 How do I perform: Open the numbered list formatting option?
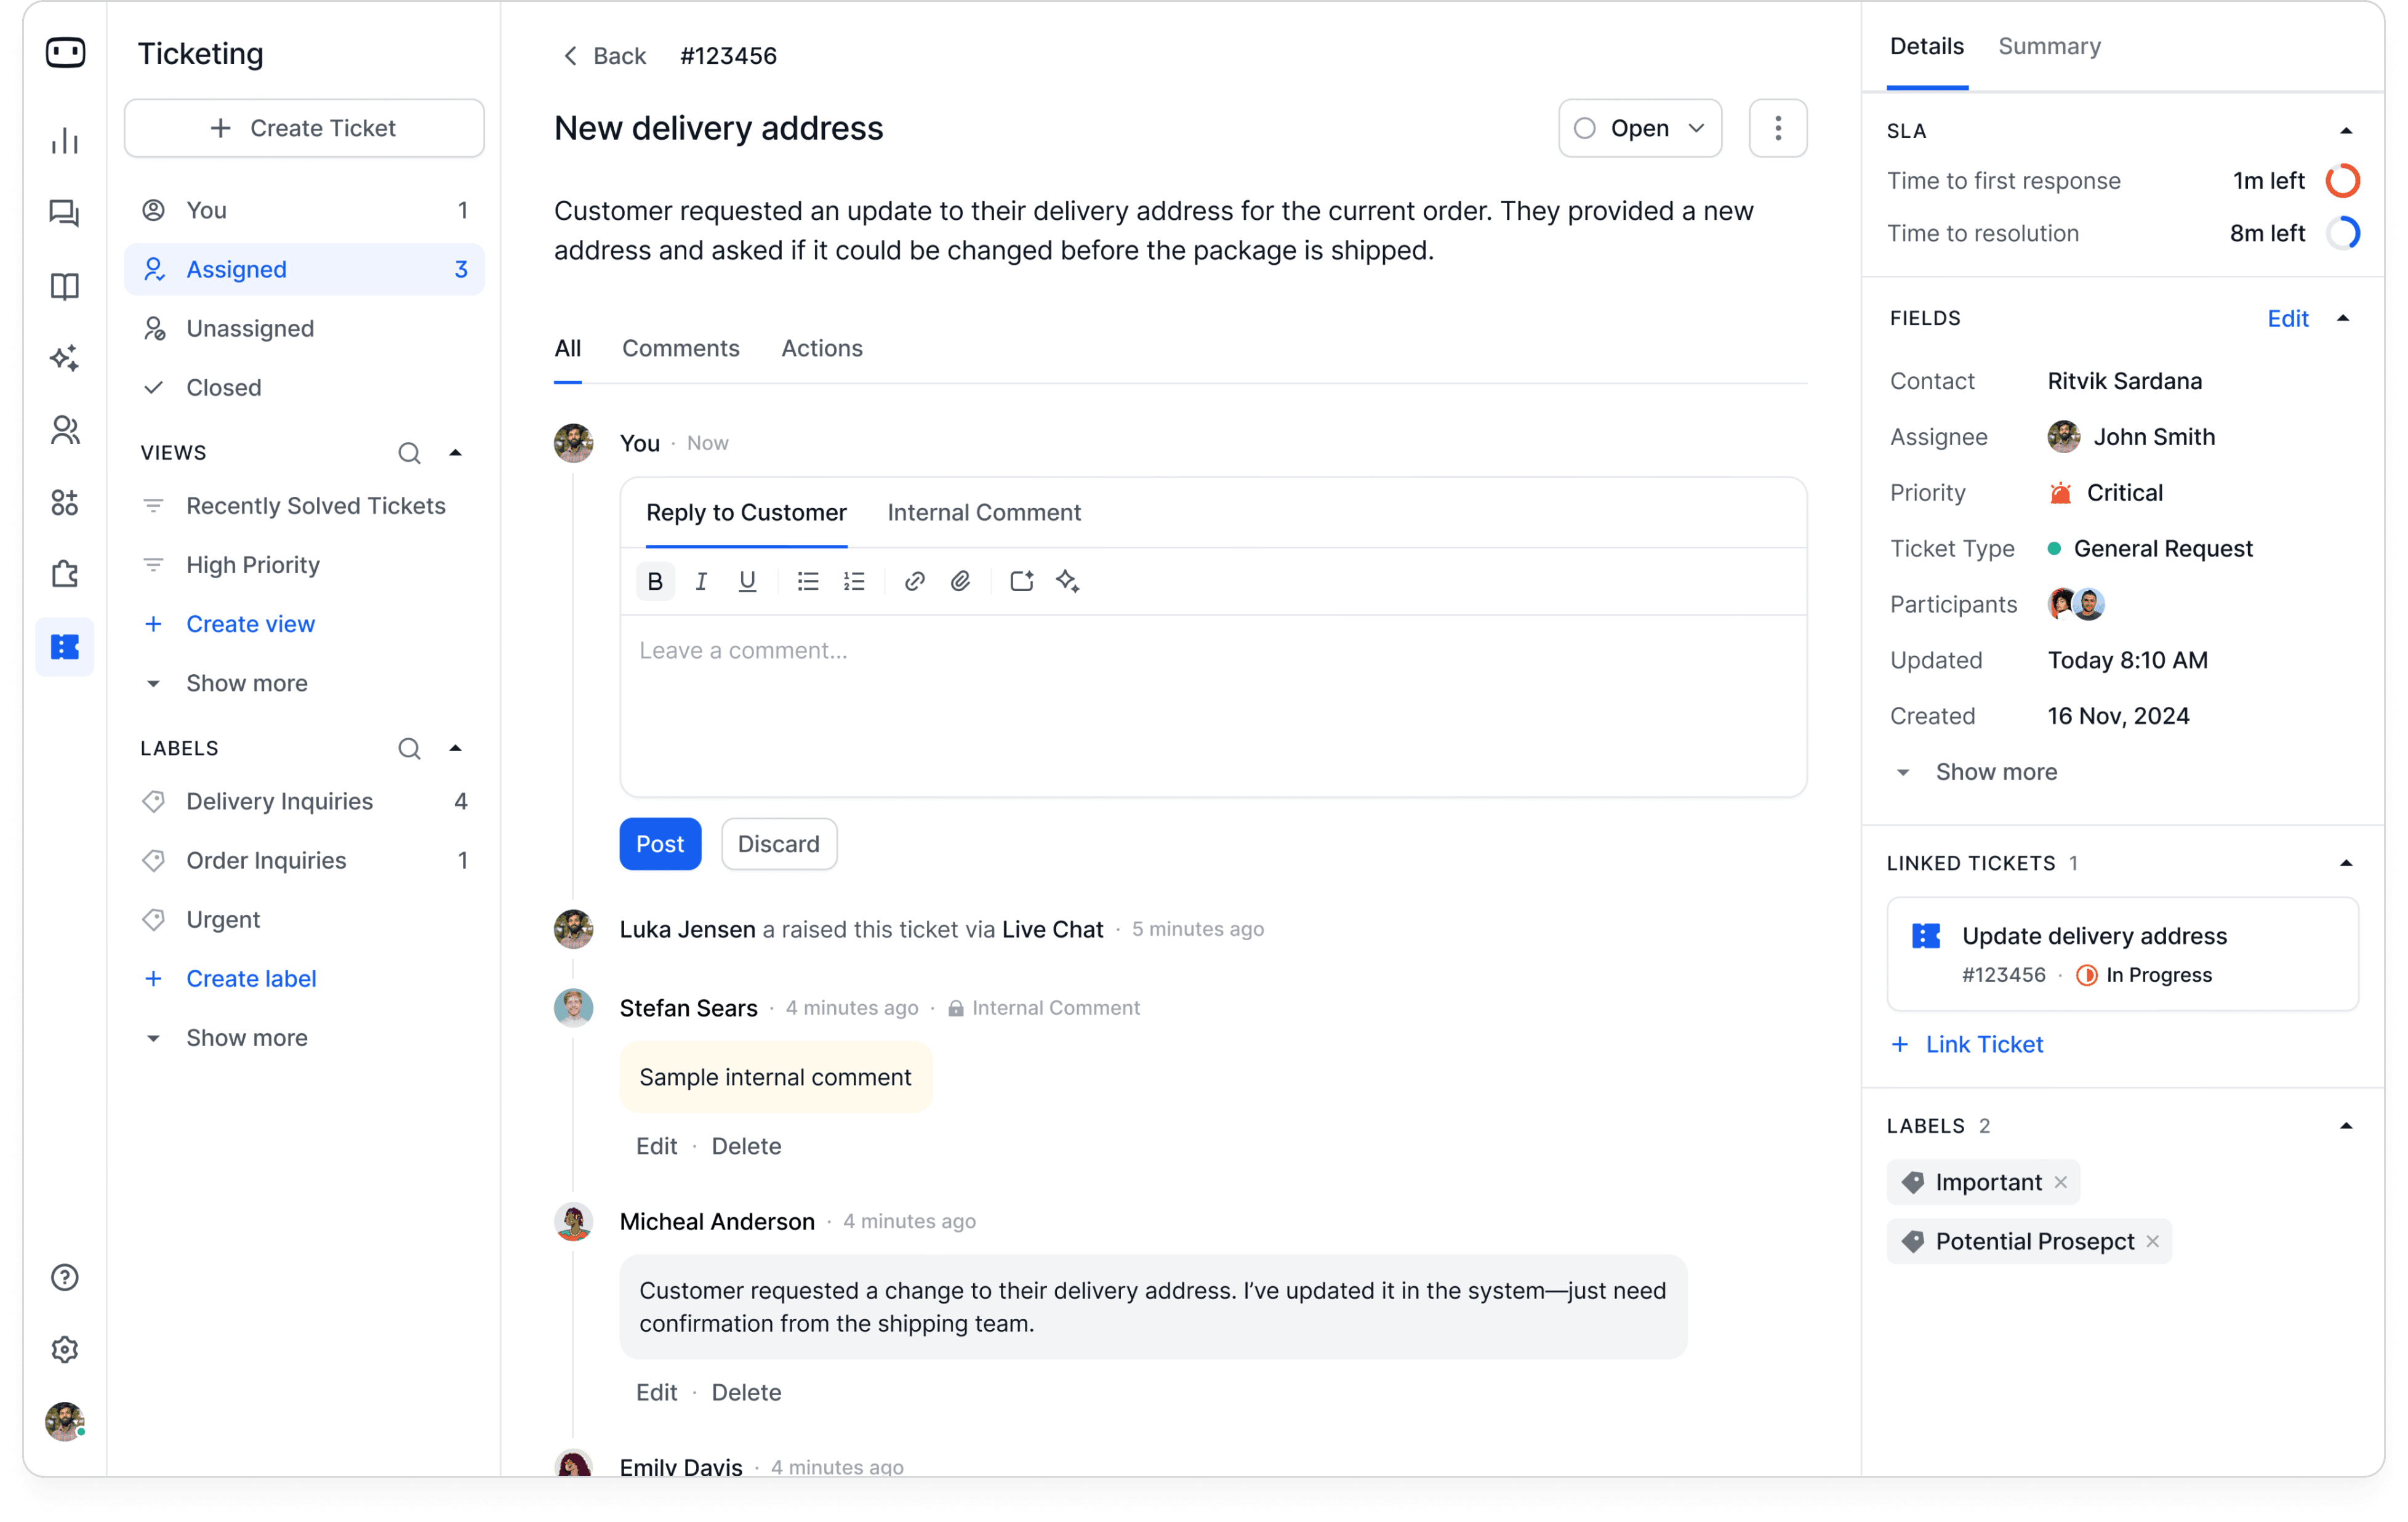[x=854, y=581]
